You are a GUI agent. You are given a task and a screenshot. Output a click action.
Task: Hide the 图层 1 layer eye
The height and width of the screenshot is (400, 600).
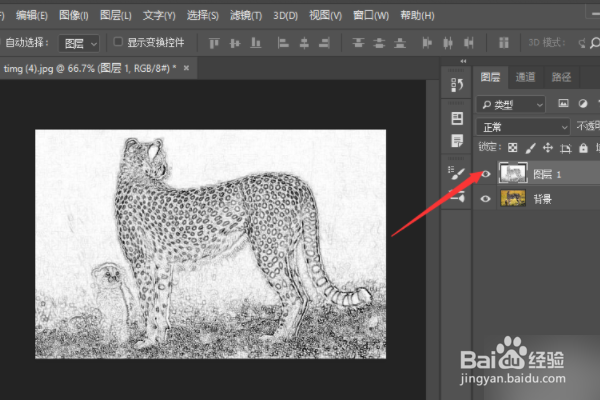tap(486, 174)
